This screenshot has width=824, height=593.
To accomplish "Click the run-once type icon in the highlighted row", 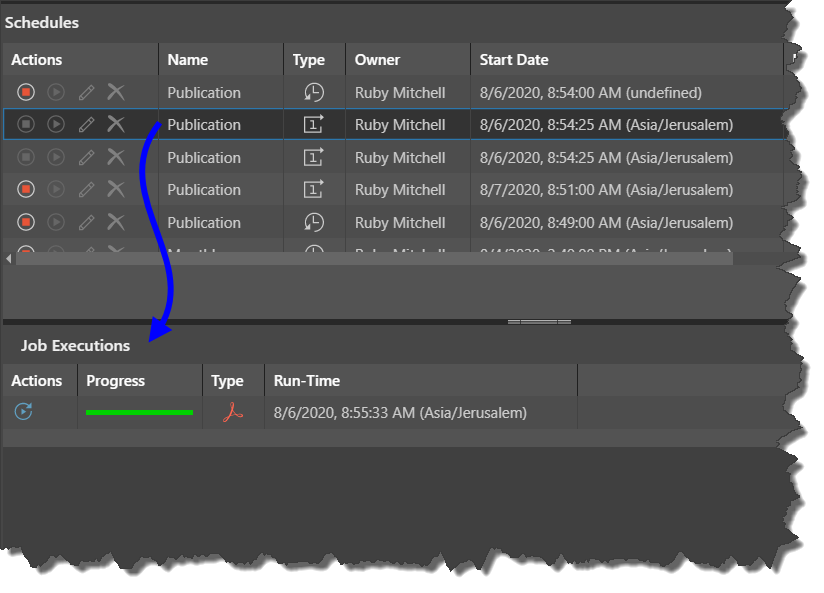I will pos(314,124).
